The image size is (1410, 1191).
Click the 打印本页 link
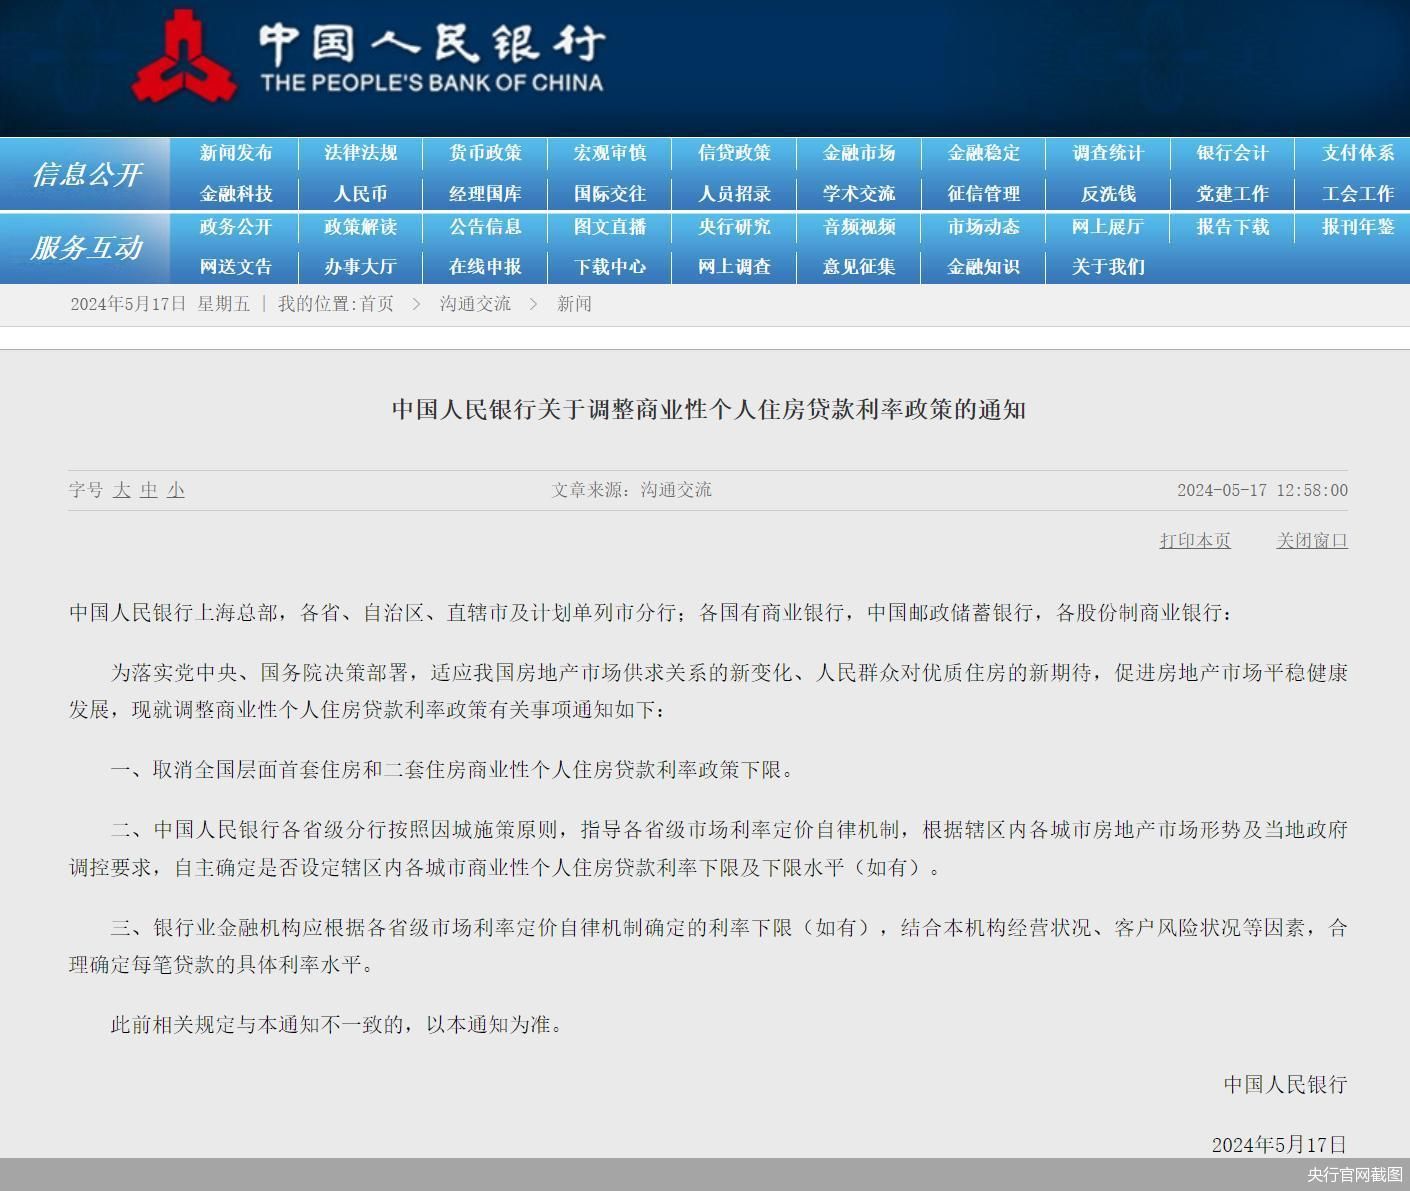tap(1195, 541)
